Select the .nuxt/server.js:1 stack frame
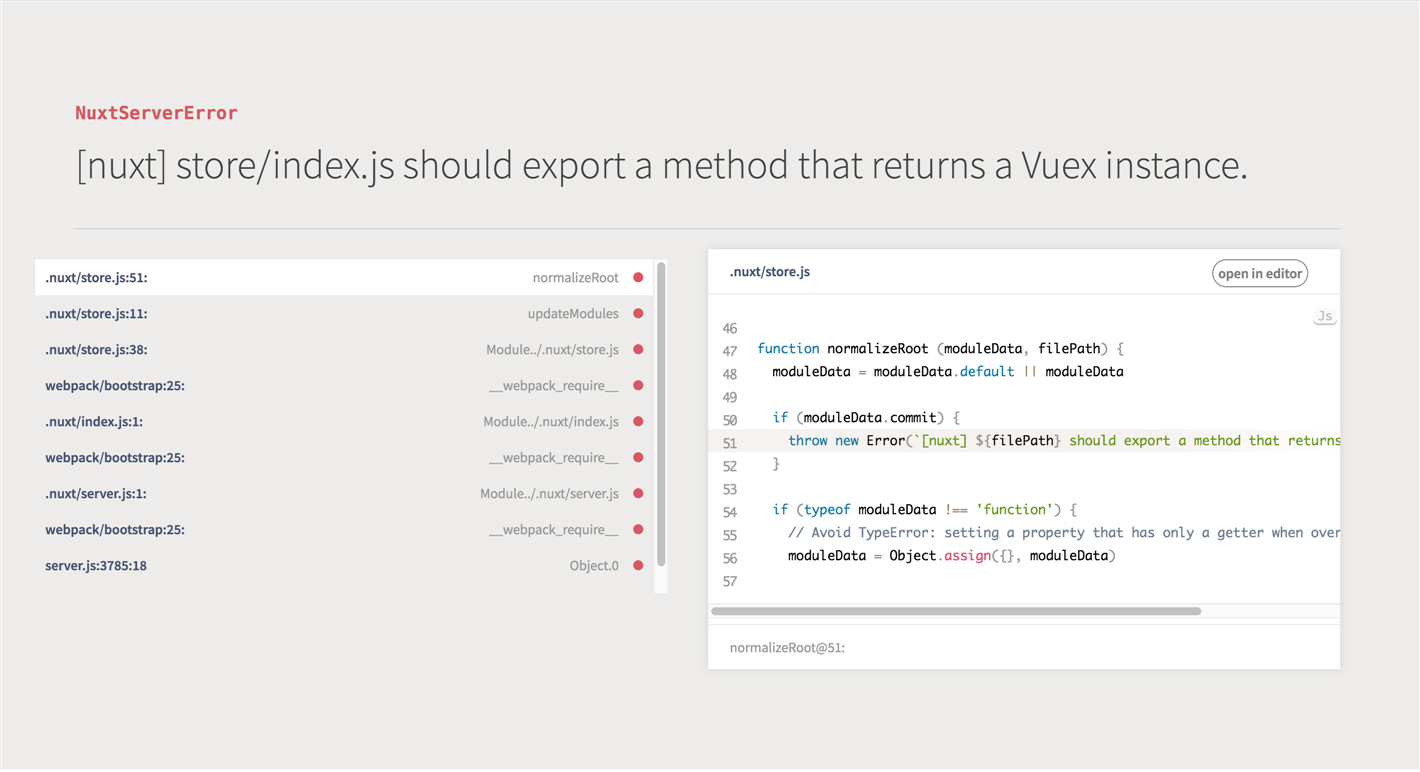Screen dimensions: 1420x772 344,494
